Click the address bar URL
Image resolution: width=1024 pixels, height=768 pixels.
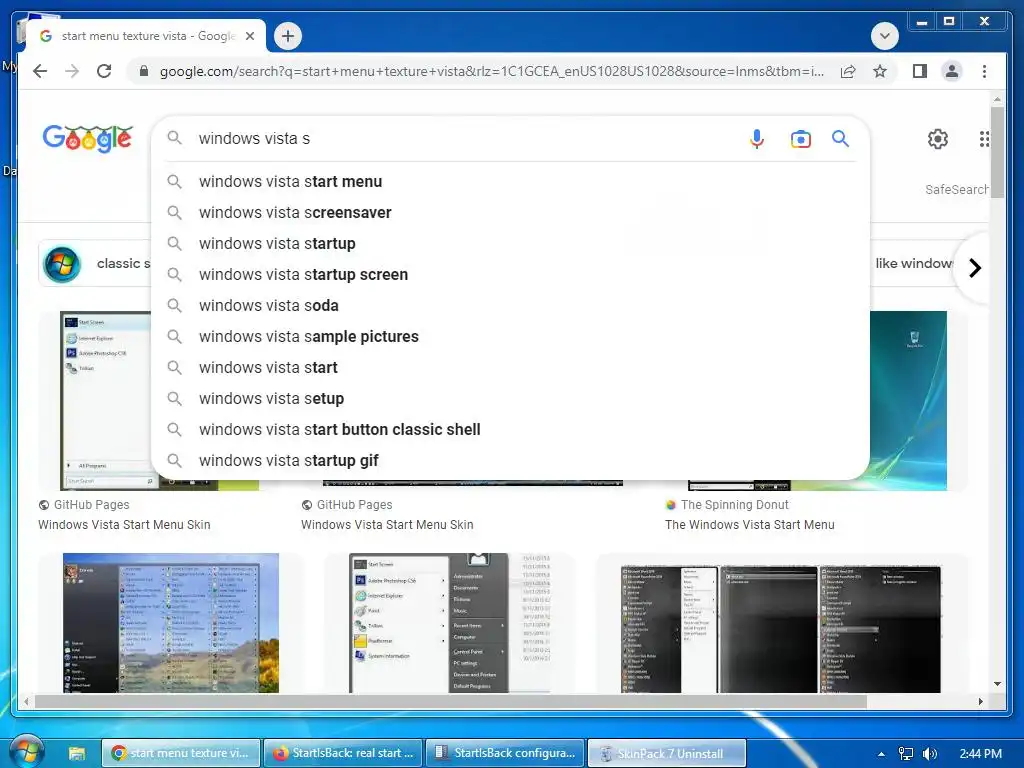pyautogui.click(x=491, y=71)
